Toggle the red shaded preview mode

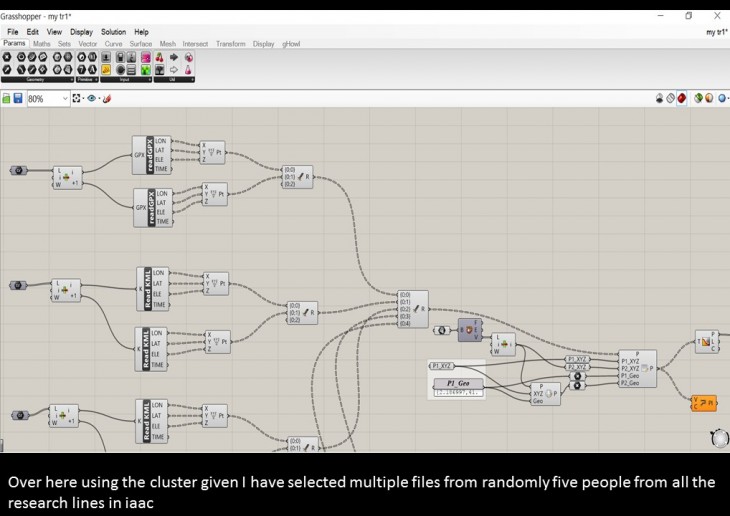point(682,99)
